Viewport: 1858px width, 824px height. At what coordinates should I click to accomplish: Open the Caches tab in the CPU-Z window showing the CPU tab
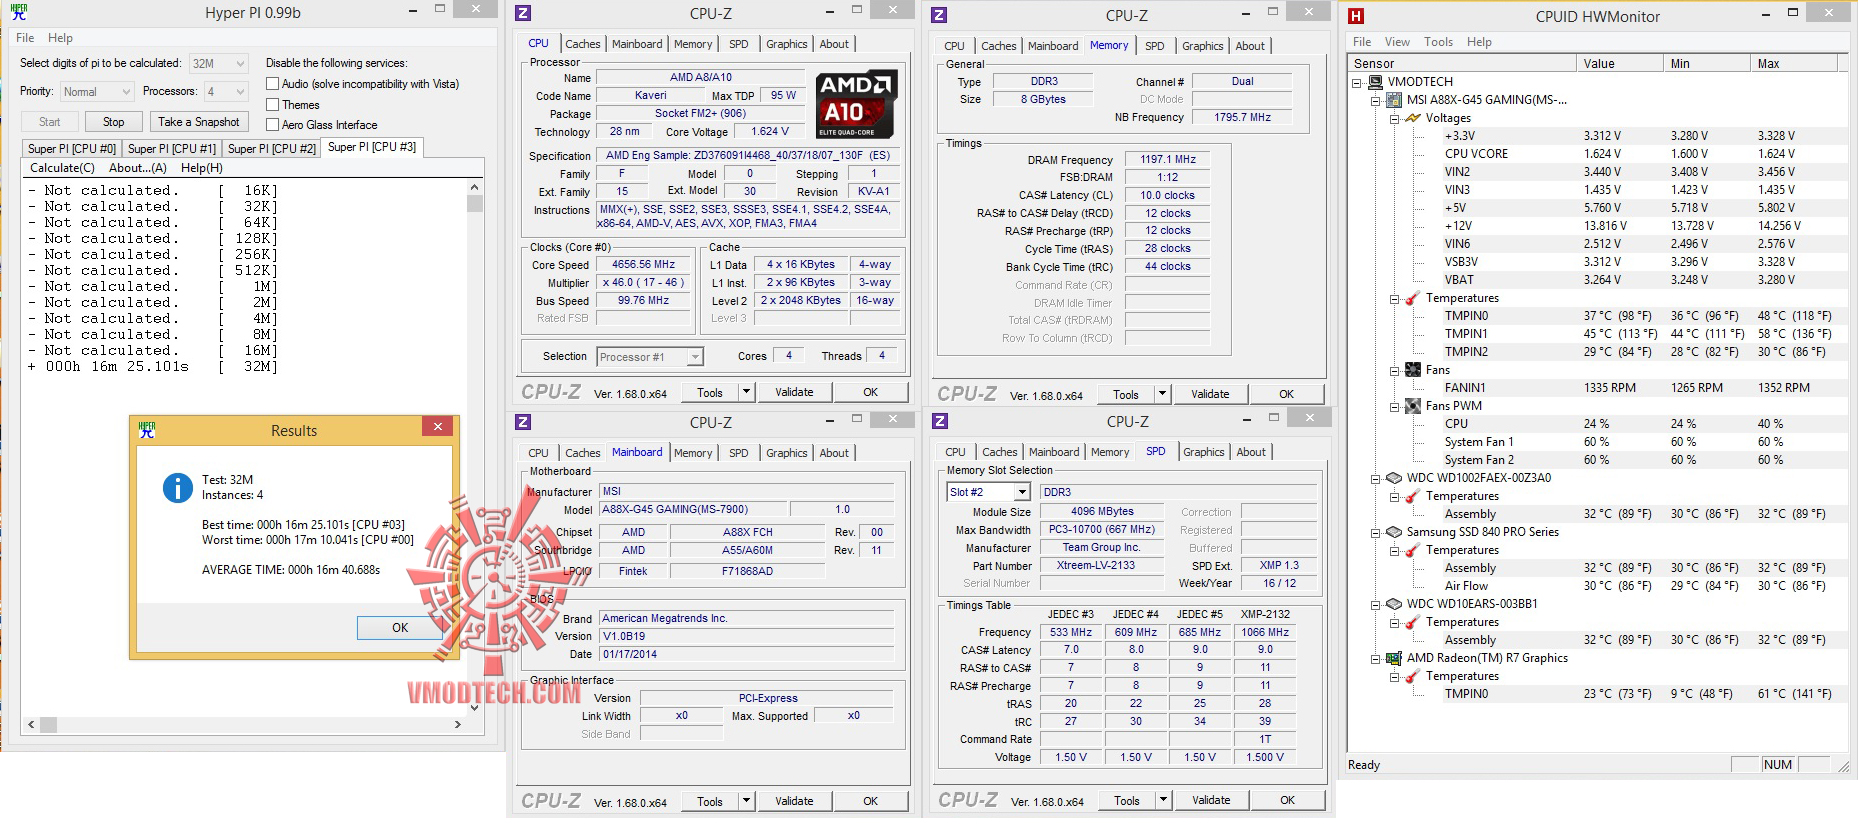tap(582, 44)
